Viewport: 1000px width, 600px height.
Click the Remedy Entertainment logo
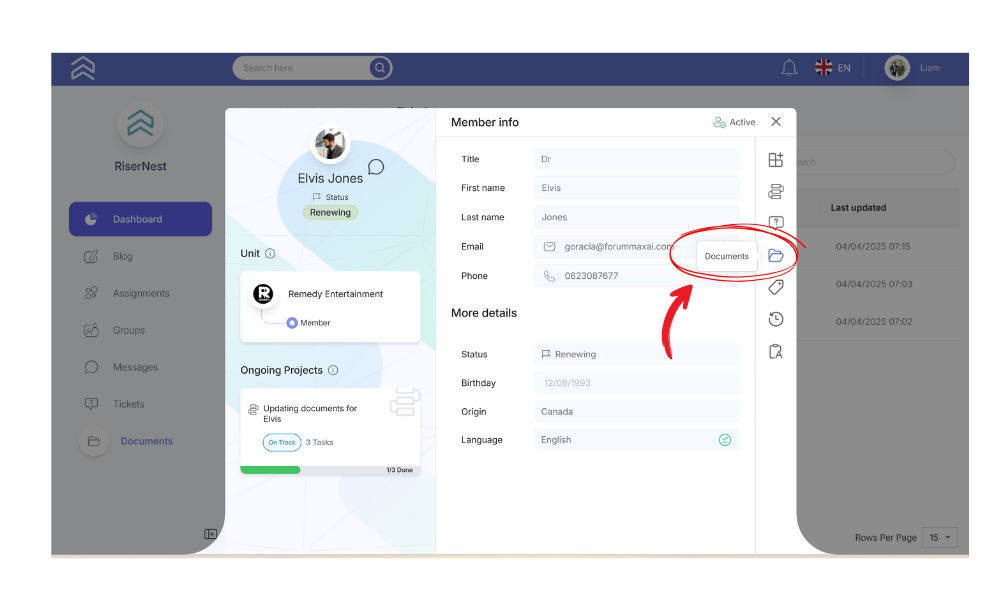263,294
